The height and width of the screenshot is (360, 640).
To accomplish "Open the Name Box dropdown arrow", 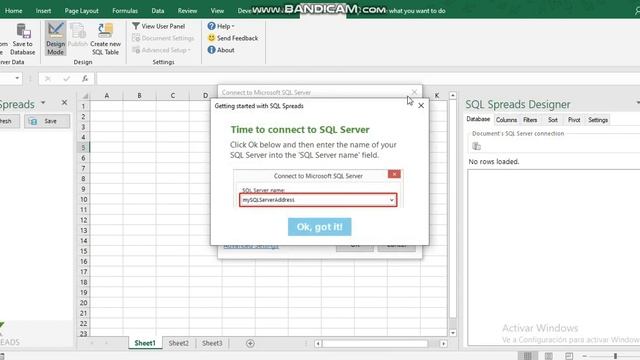I will pyautogui.click(x=17, y=78).
